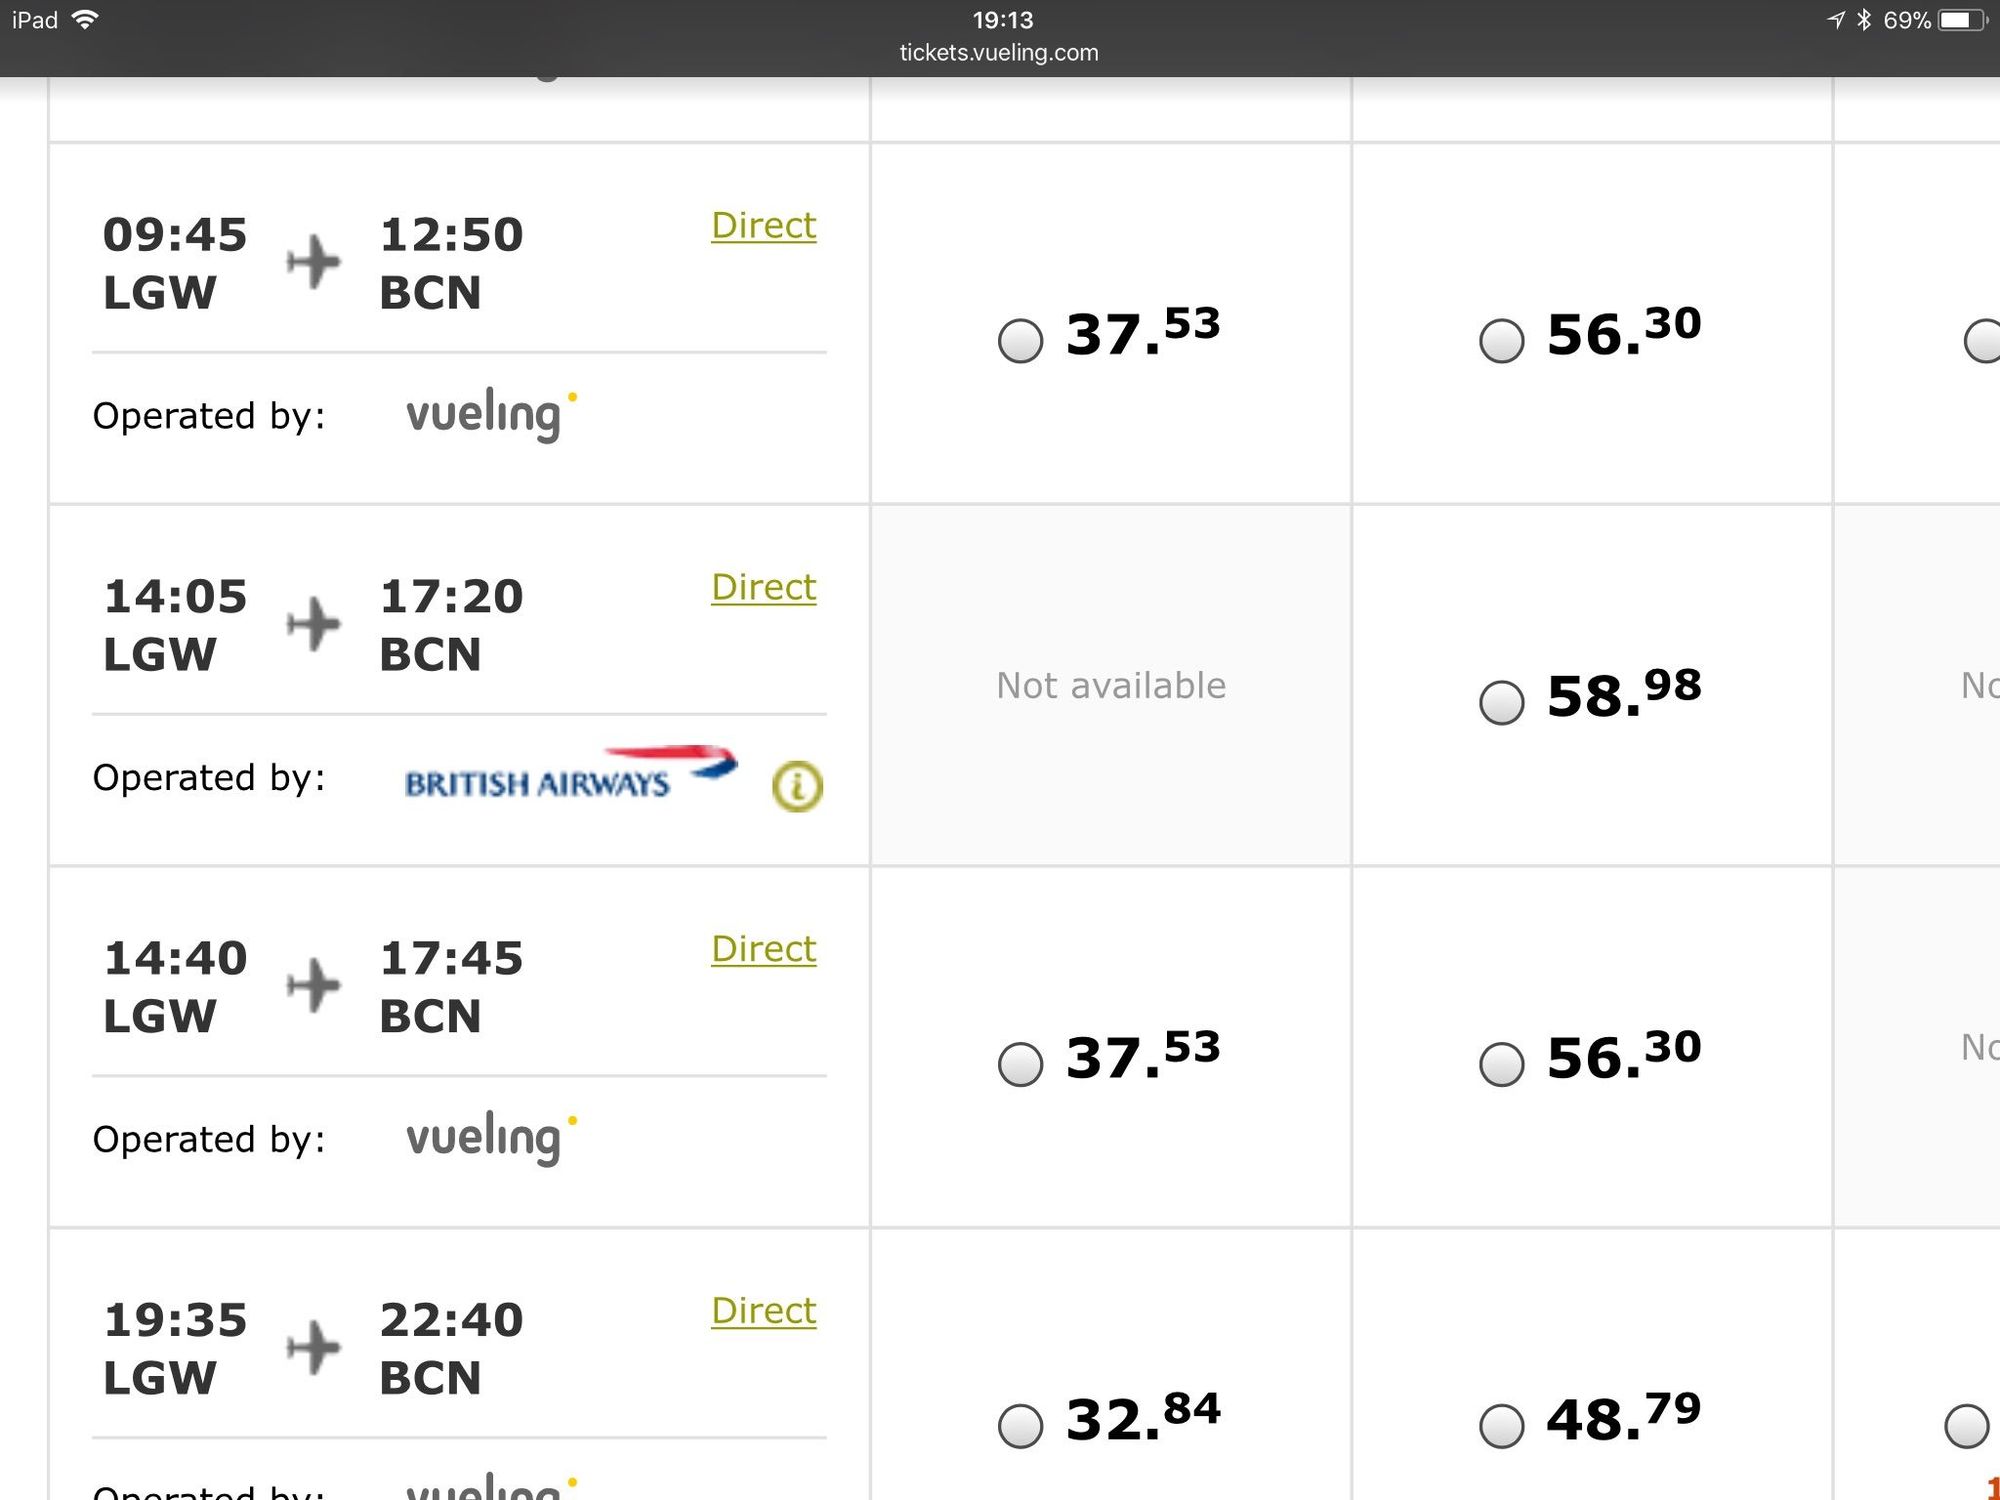Pick the 56.30 fare for the 14:40 flight
The width and height of the screenshot is (2000, 1500).
tap(1502, 1064)
